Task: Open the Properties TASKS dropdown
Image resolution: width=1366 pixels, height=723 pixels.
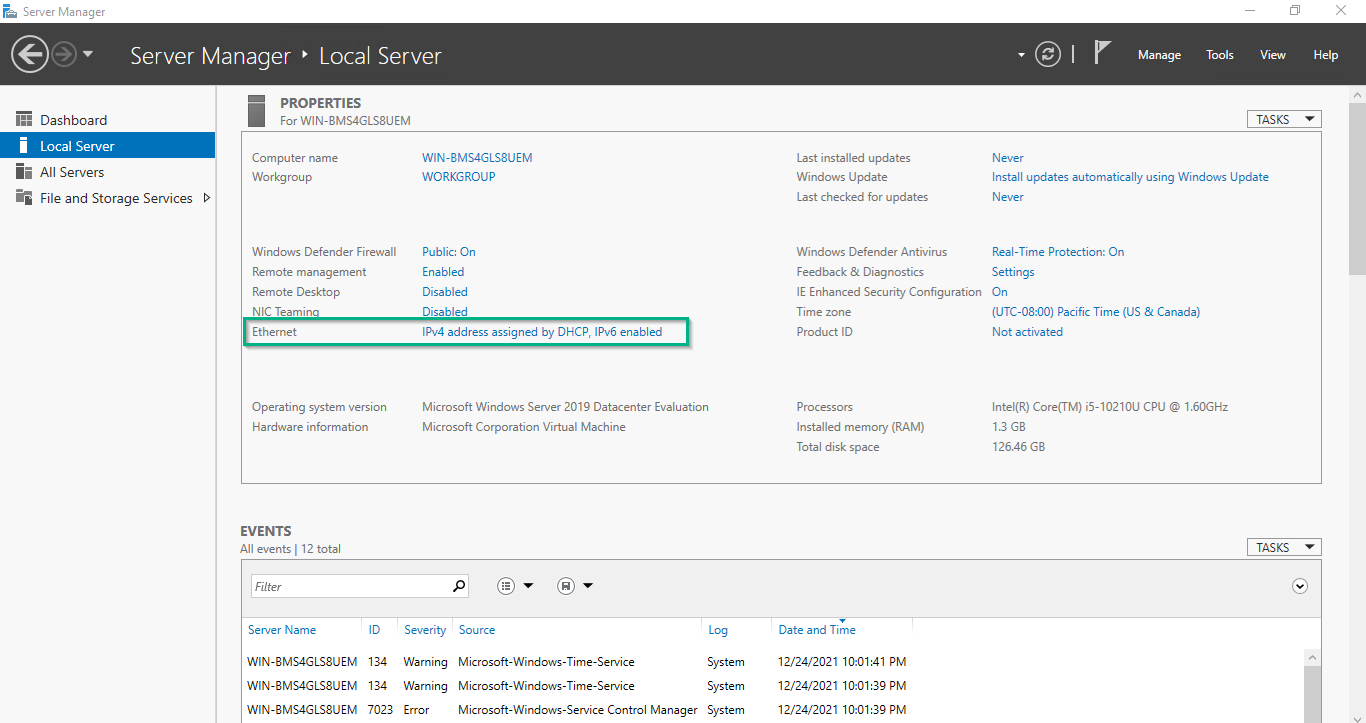Action: (1283, 119)
